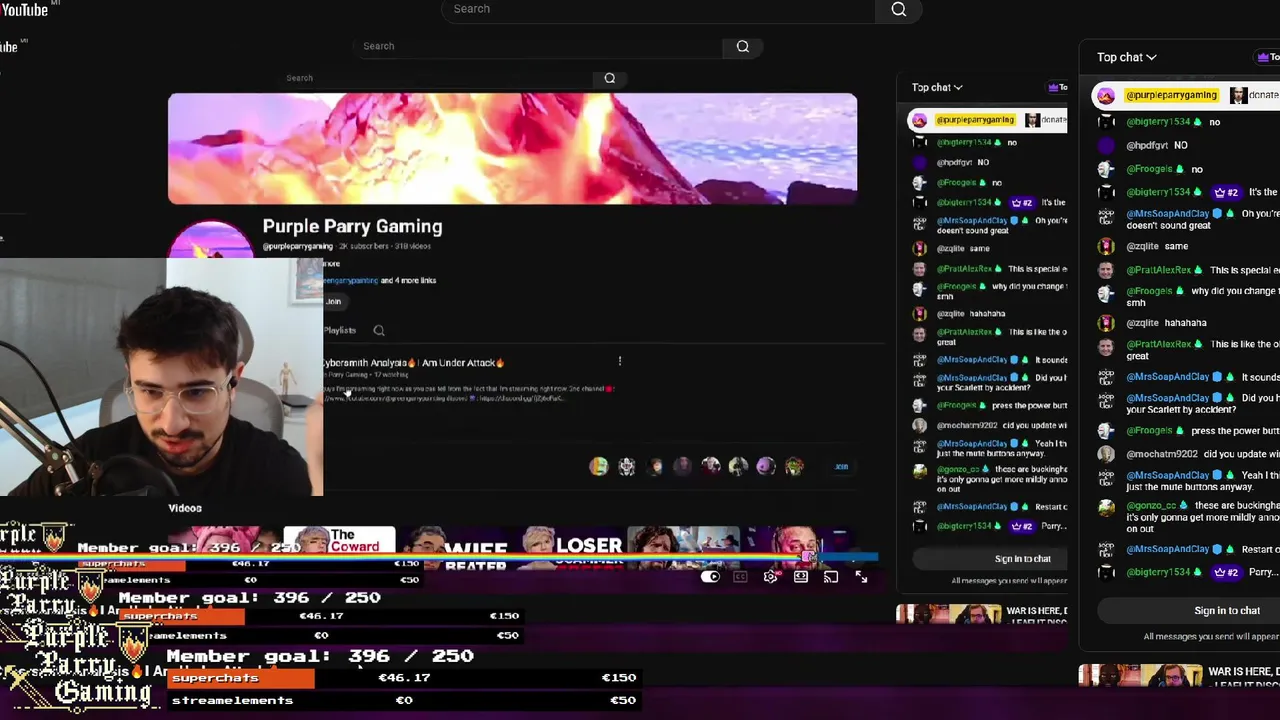This screenshot has height=720, width=1280.
Task: Open Cybersmith Analysis livestream title link
Action: pos(414,363)
